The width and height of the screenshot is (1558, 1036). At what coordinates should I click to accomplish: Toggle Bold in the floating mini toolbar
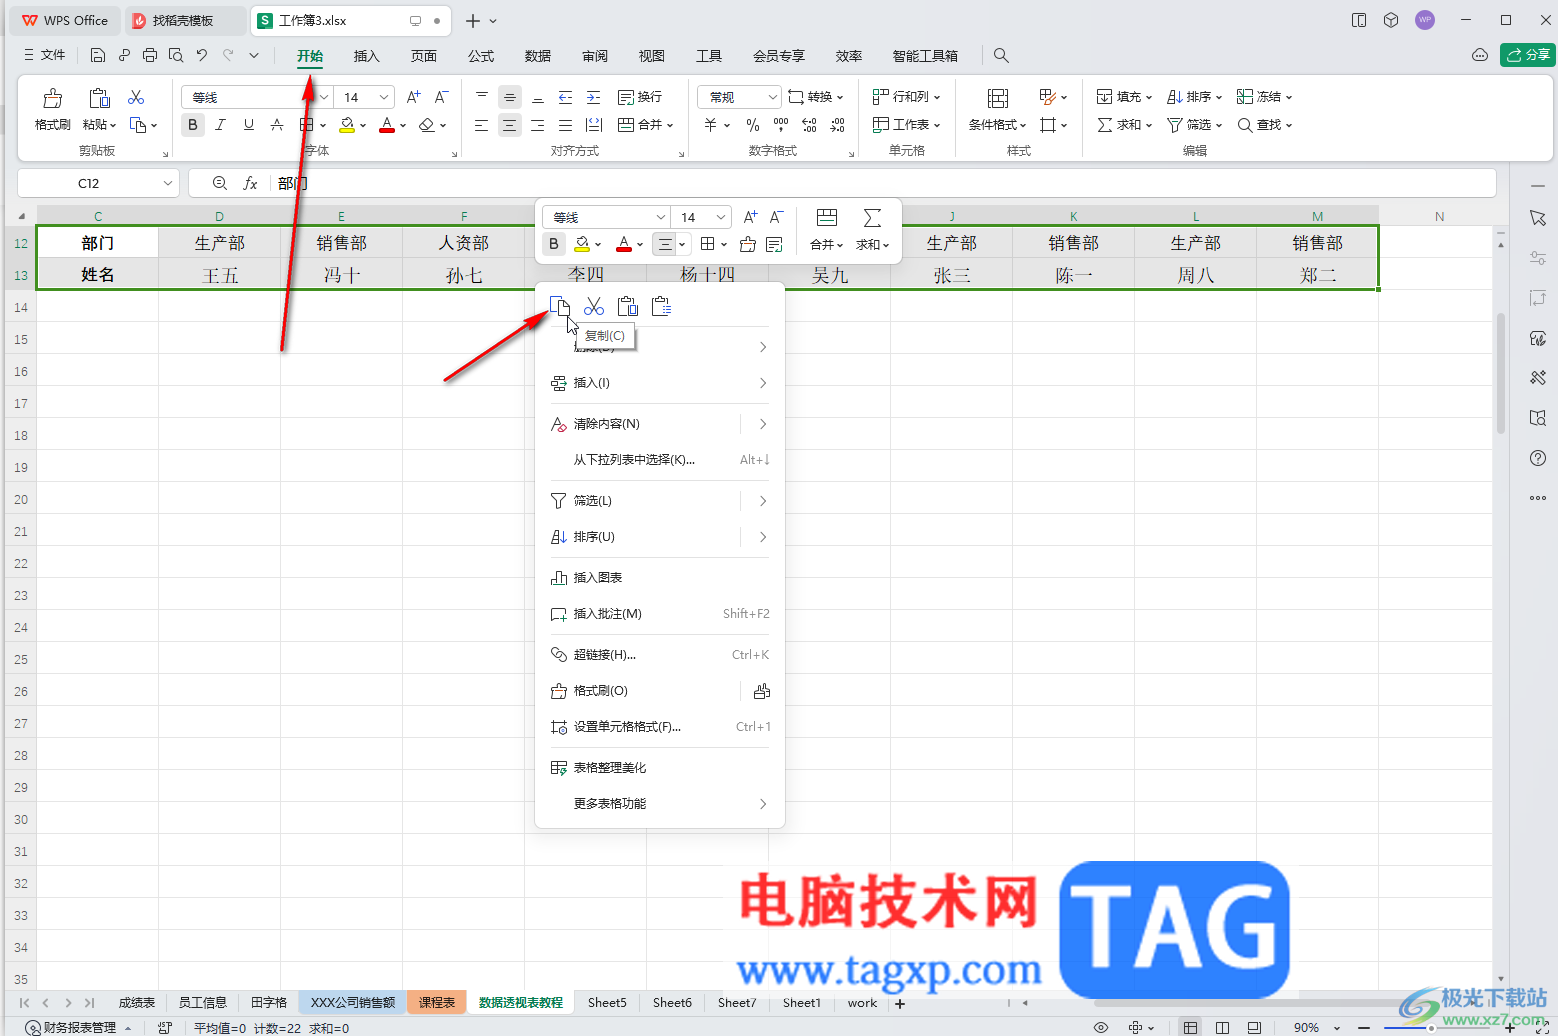point(554,244)
